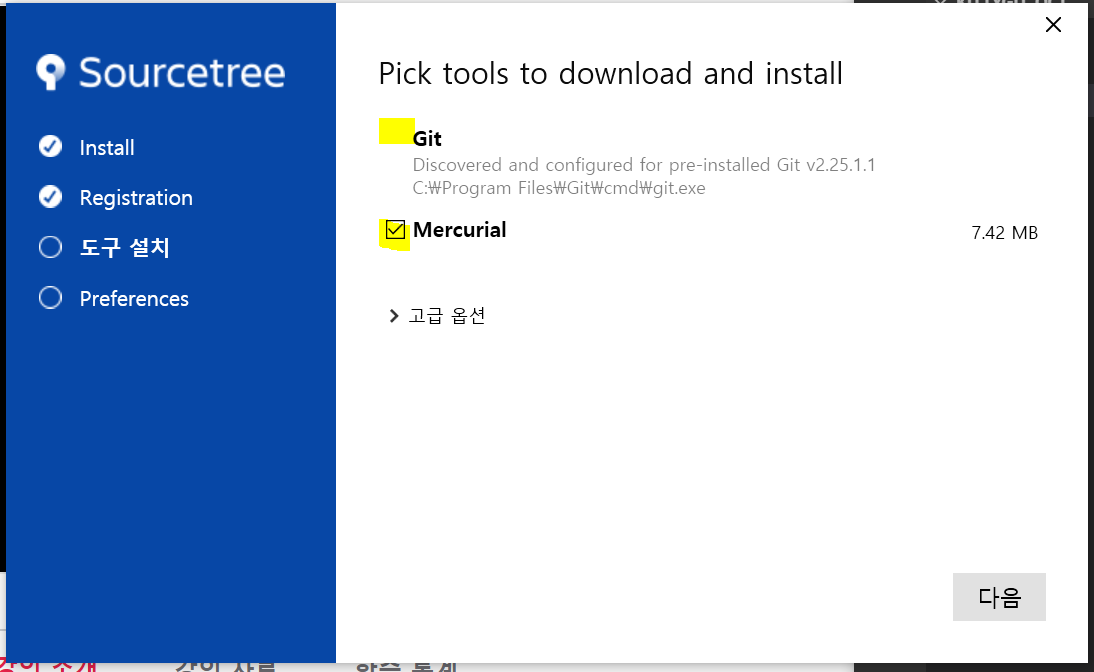Click the Mercurial tool name
Viewport: 1094px width, 672px height.
tap(460, 230)
